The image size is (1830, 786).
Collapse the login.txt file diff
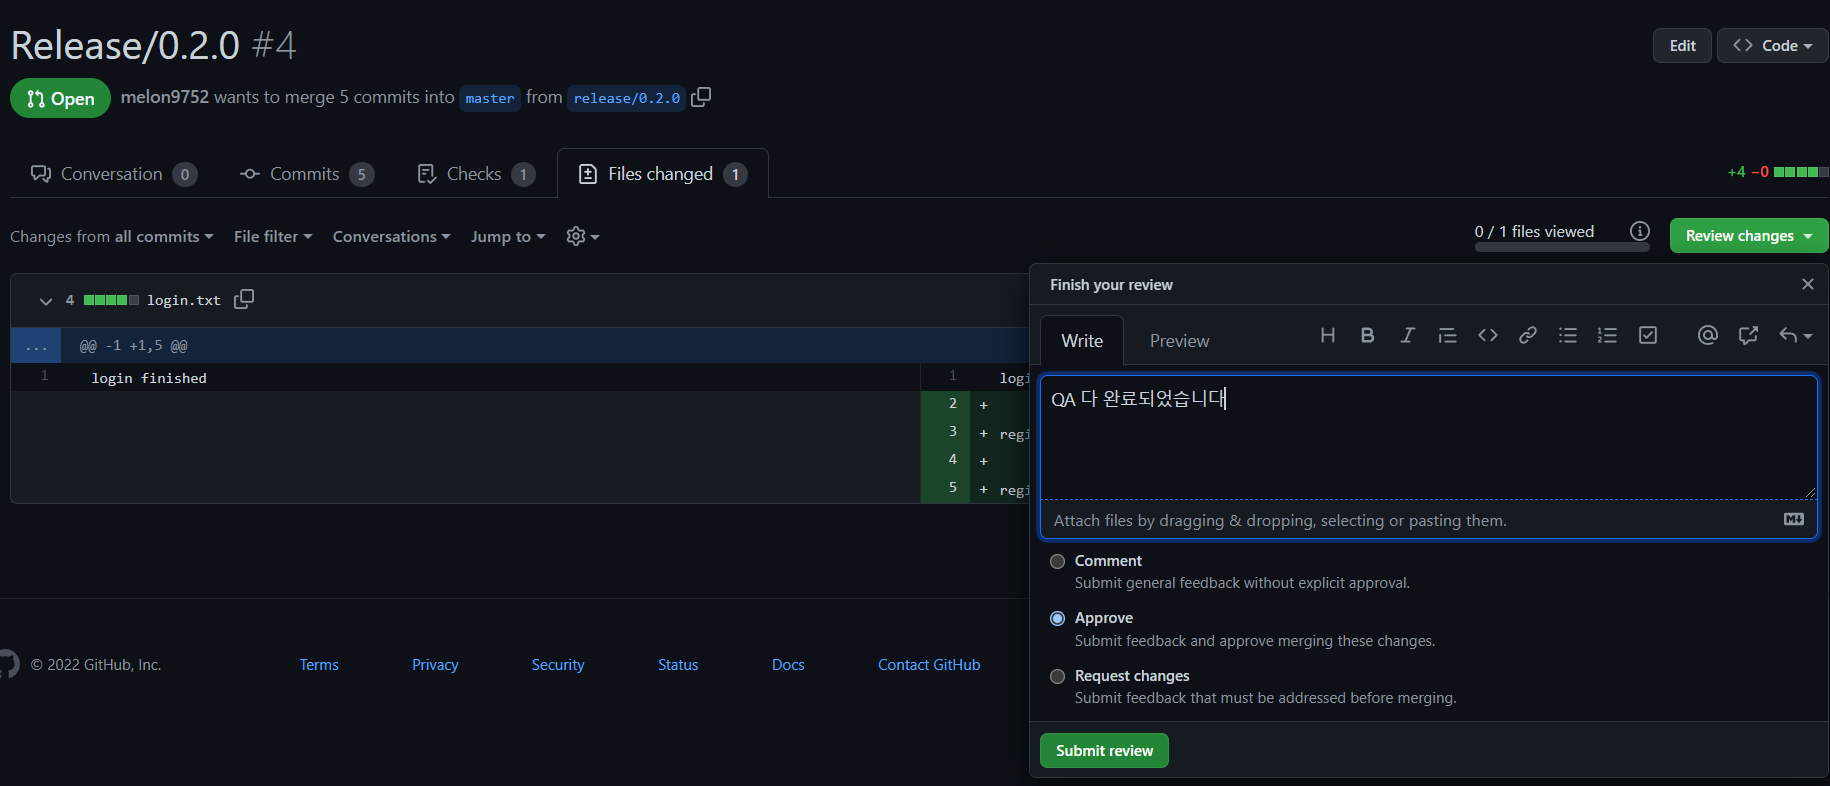tap(45, 300)
